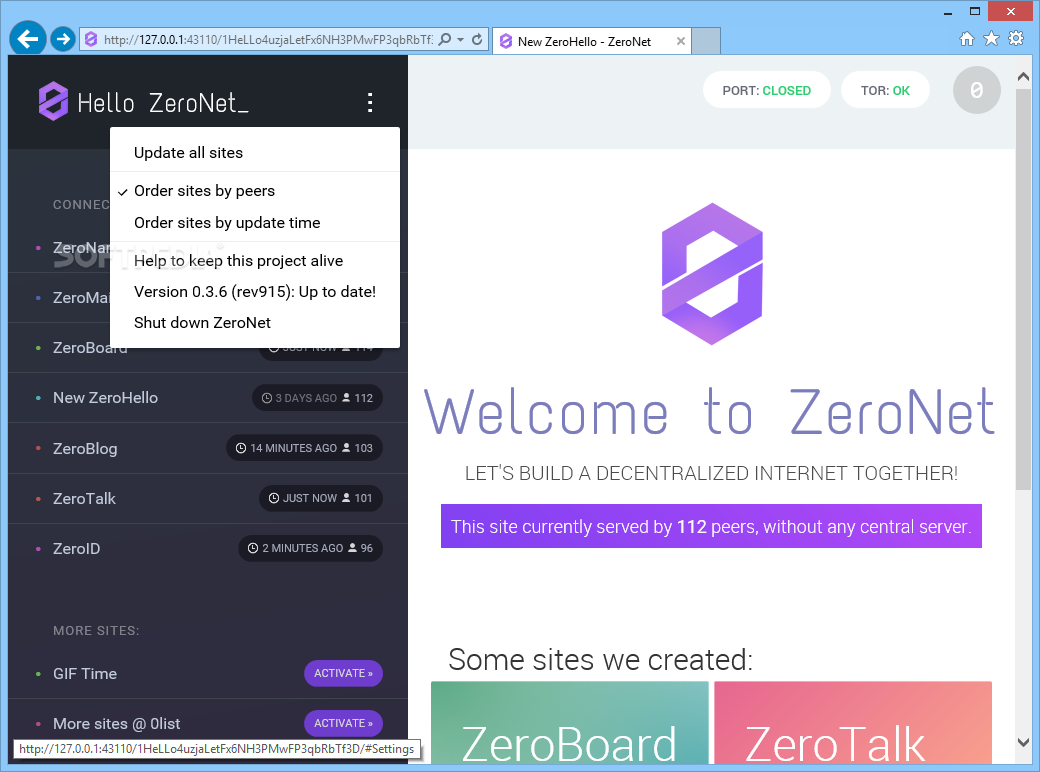Viewport: 1040px width, 772px height.
Task: Open the ZeroID site
Action: (x=76, y=548)
